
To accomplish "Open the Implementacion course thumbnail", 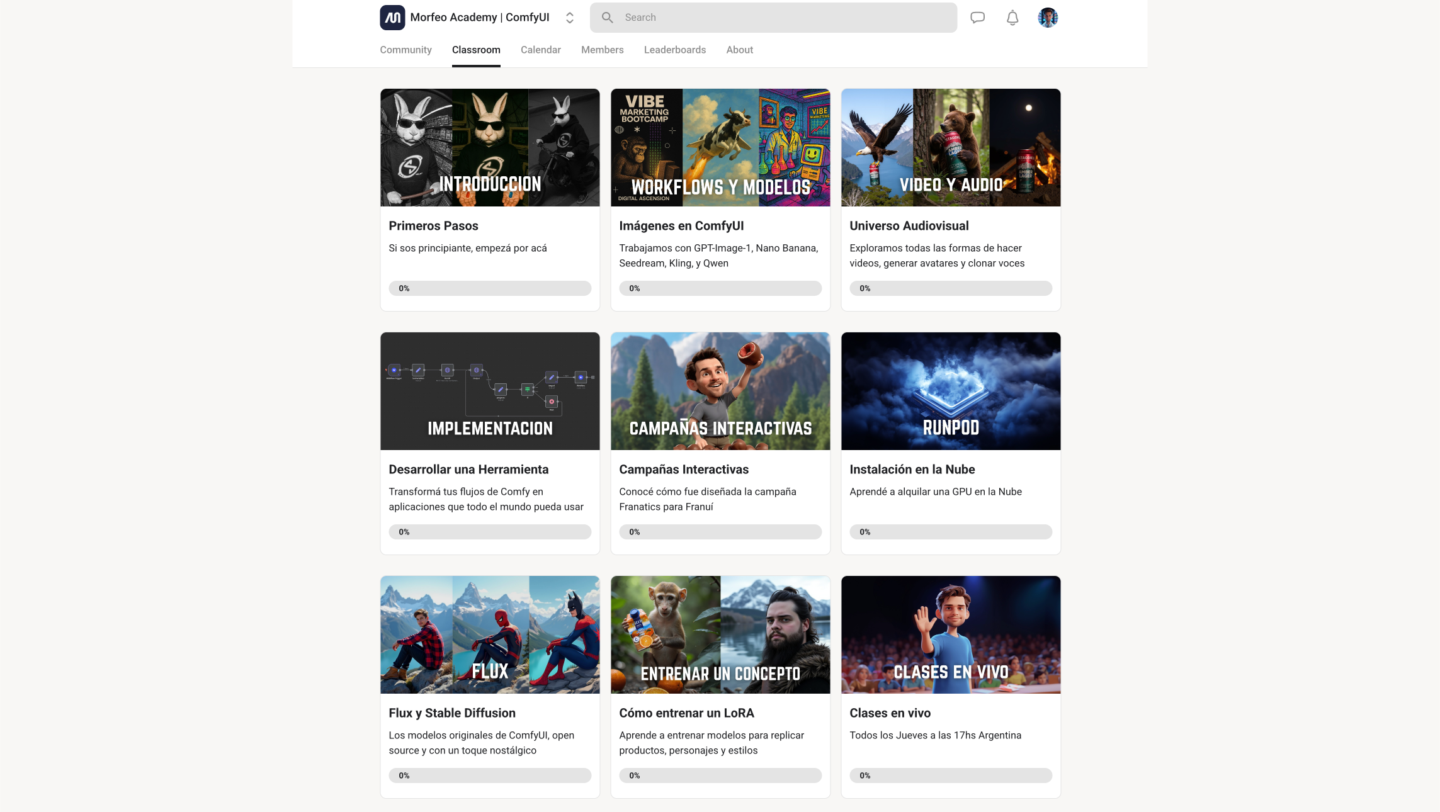I will point(490,391).
